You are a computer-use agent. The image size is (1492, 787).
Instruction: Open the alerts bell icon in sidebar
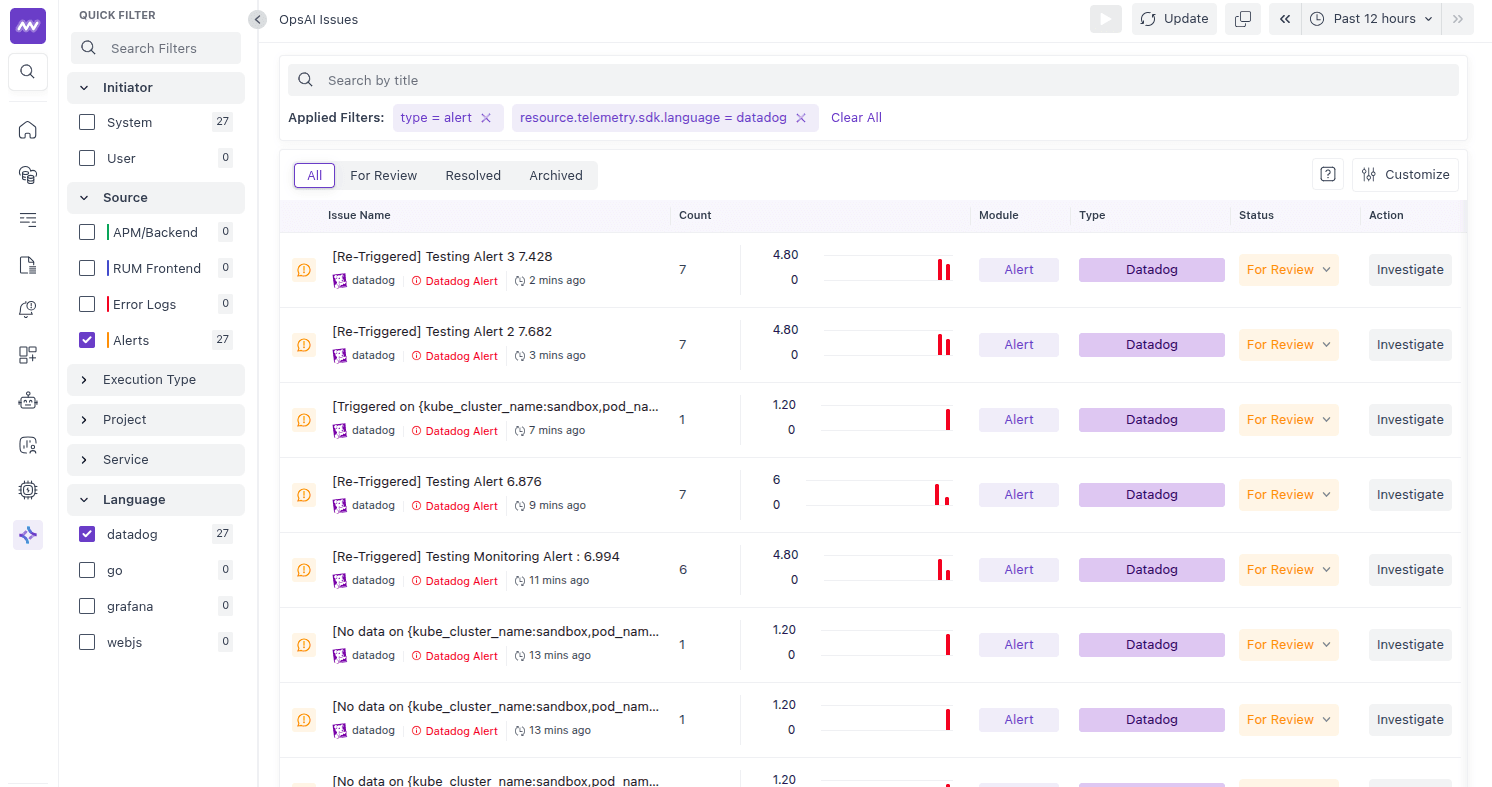click(27, 309)
